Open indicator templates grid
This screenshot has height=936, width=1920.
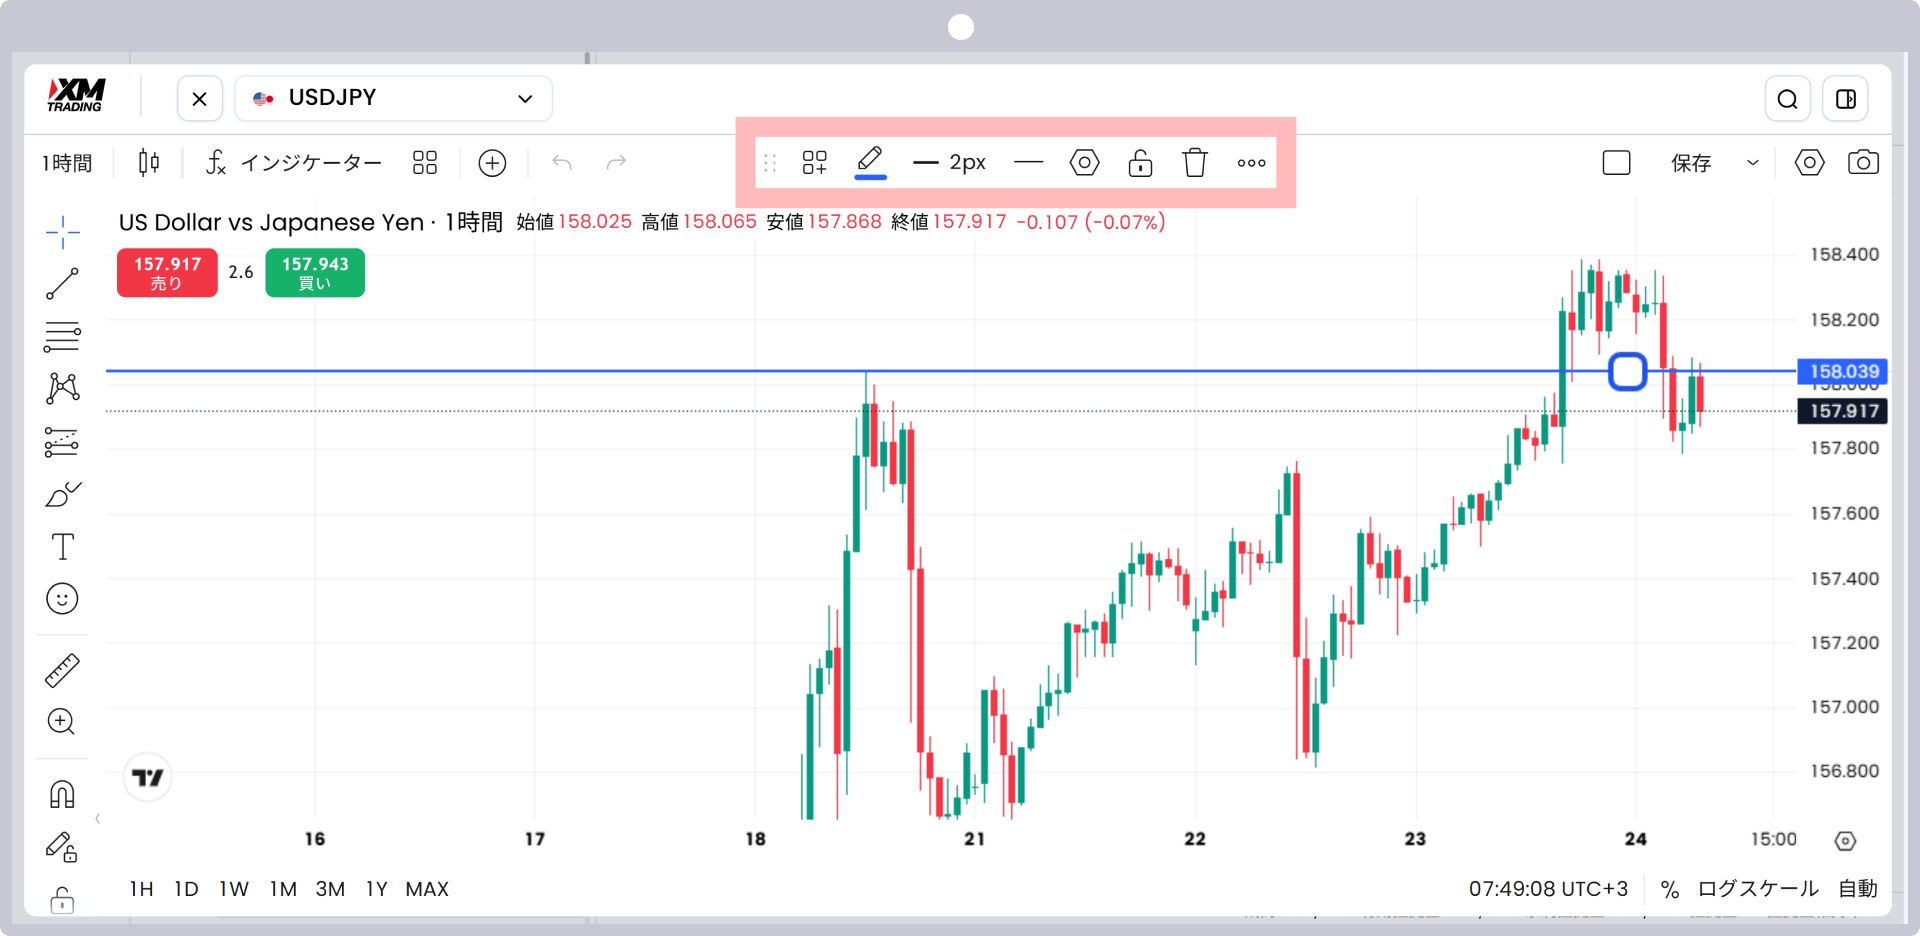pos(425,162)
